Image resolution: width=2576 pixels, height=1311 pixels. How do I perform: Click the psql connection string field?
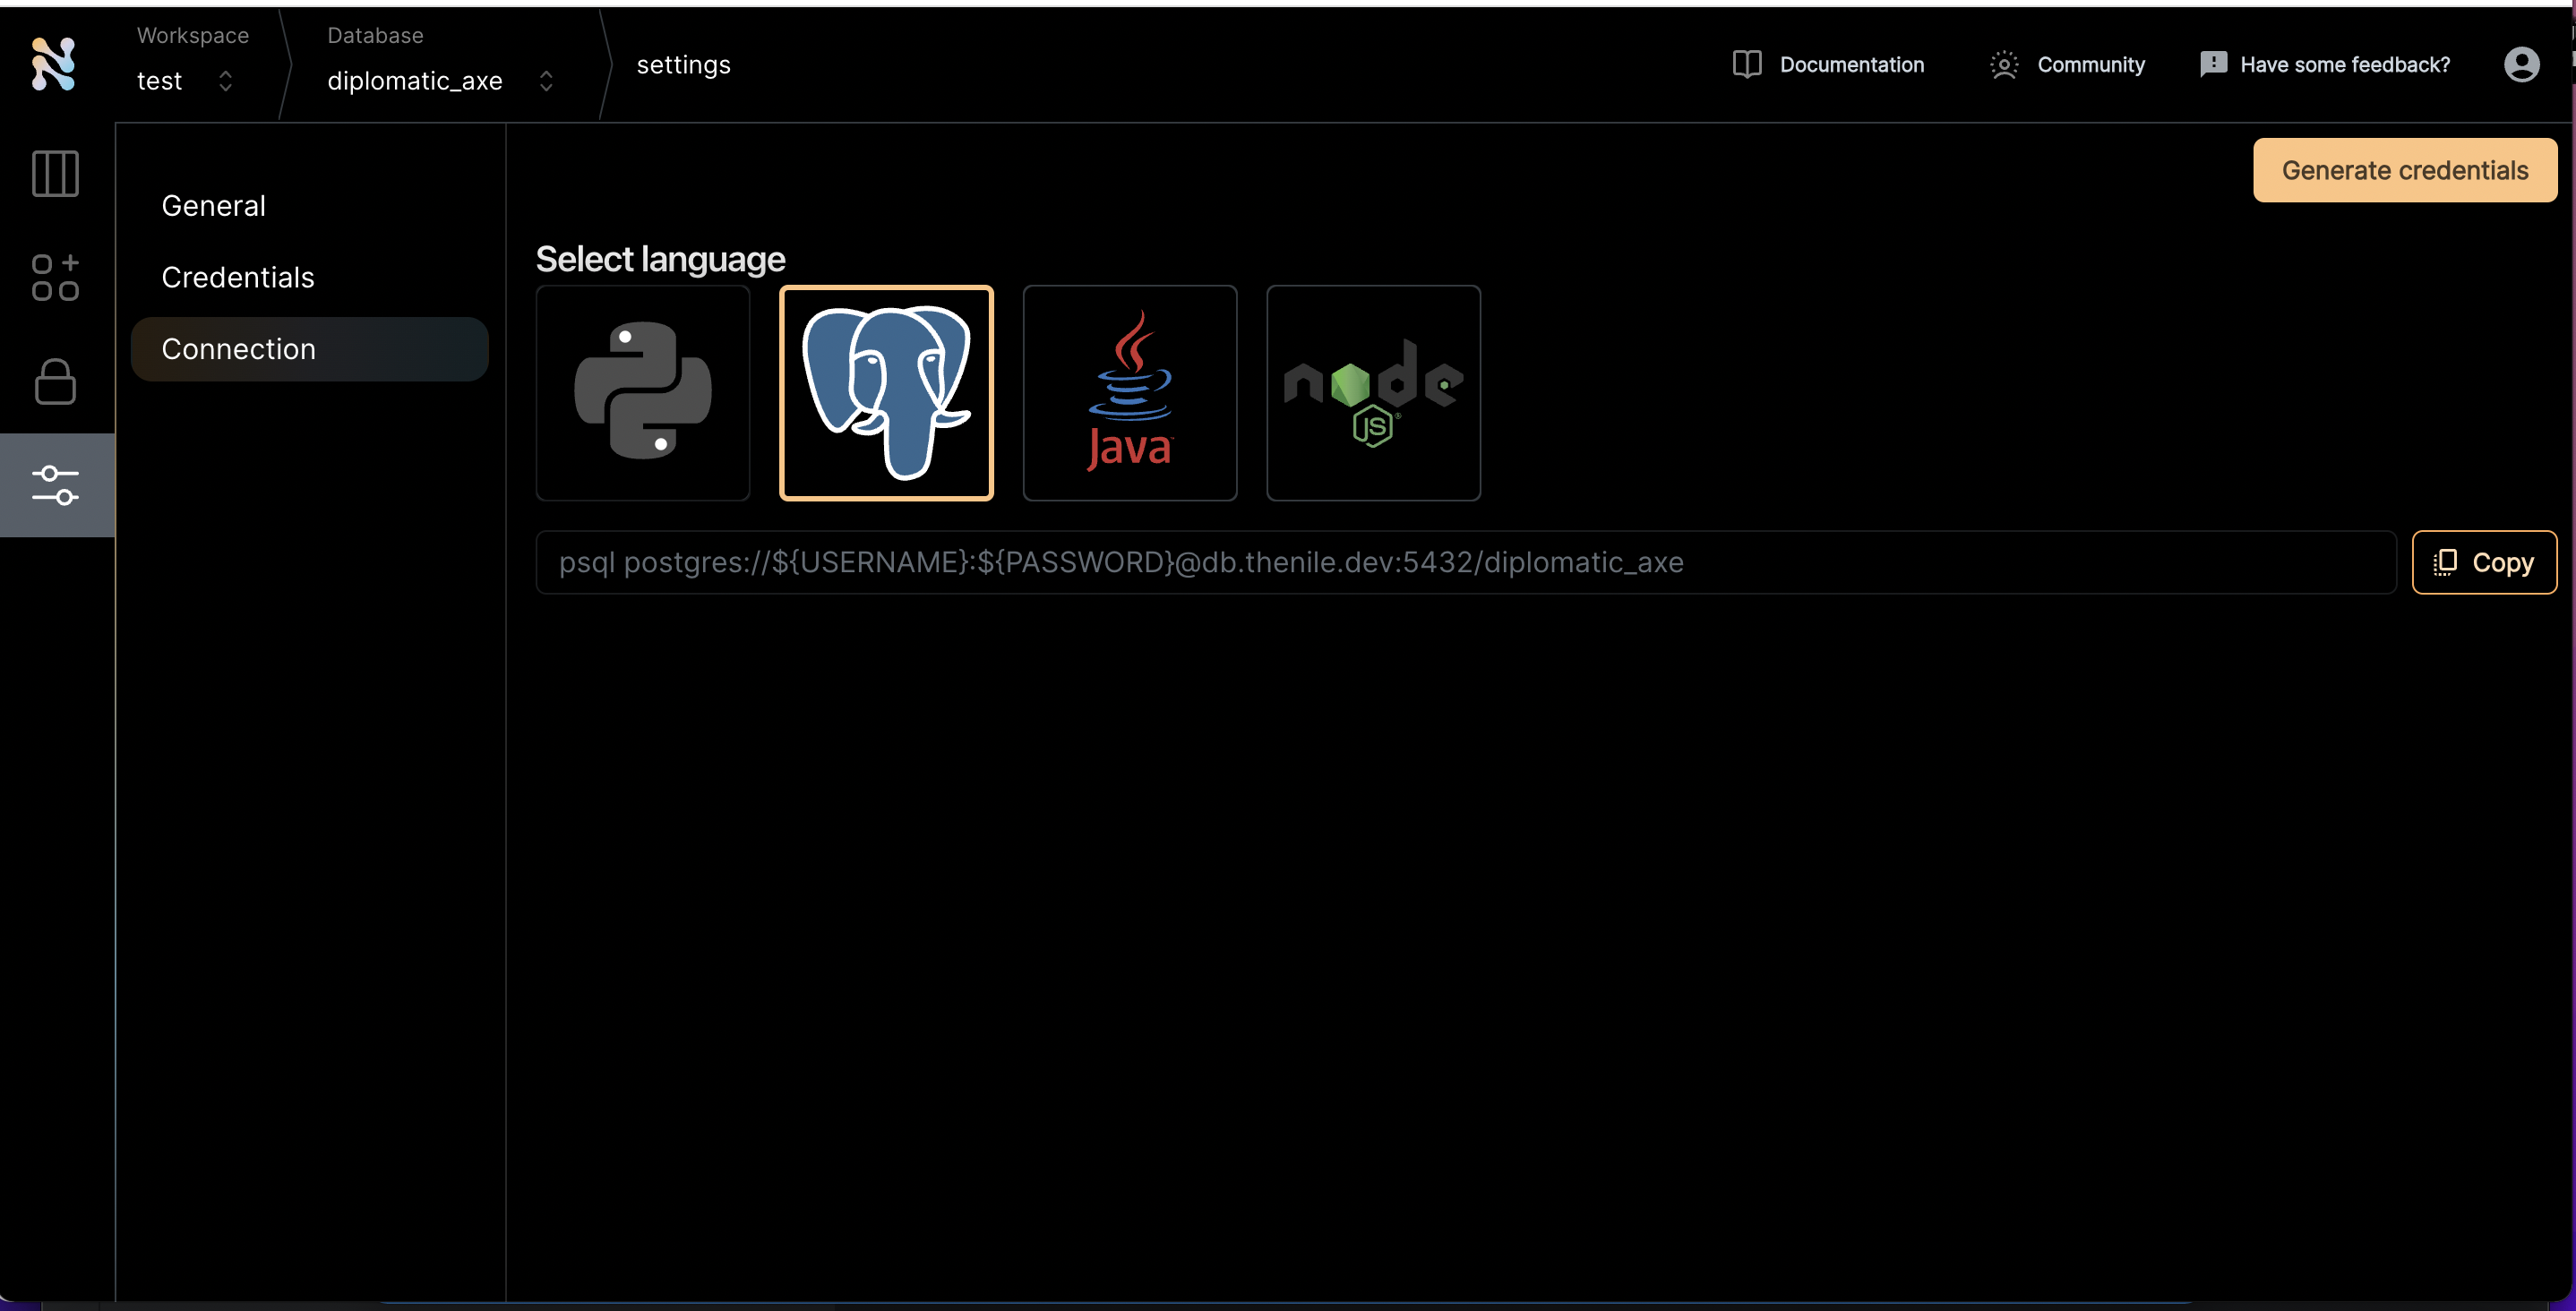coord(1465,562)
